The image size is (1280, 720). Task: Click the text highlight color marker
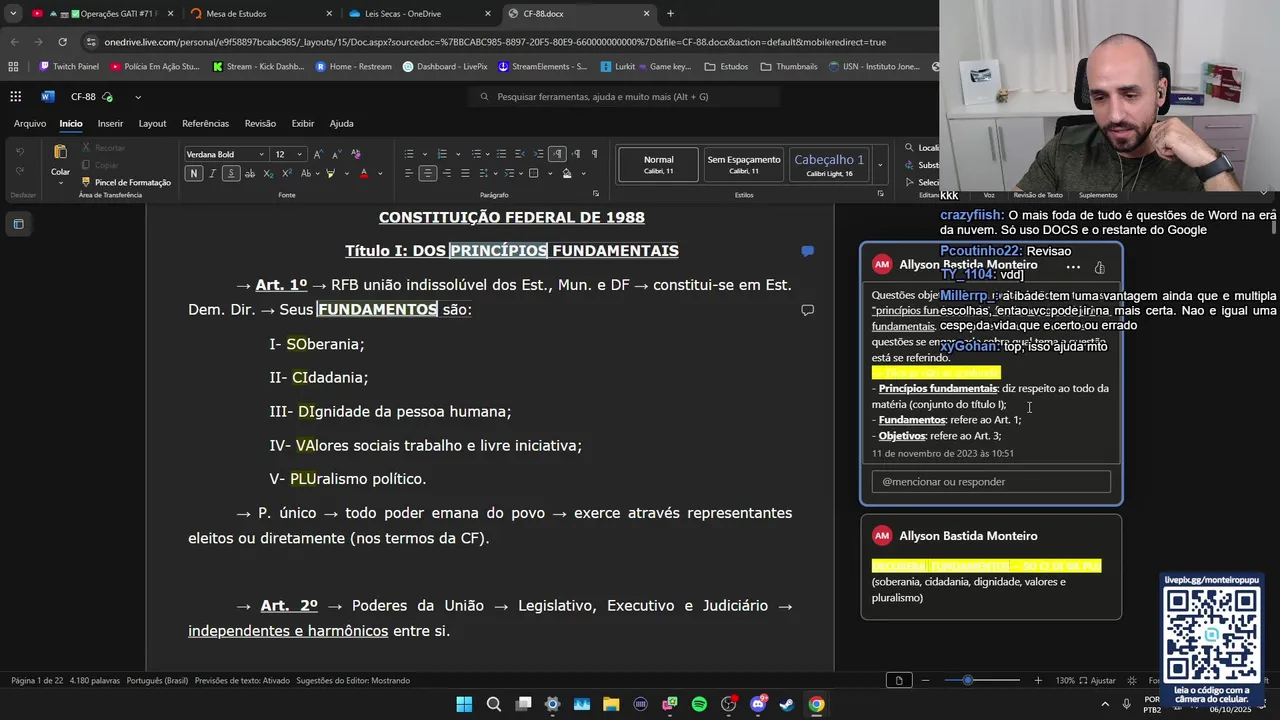tap(330, 173)
